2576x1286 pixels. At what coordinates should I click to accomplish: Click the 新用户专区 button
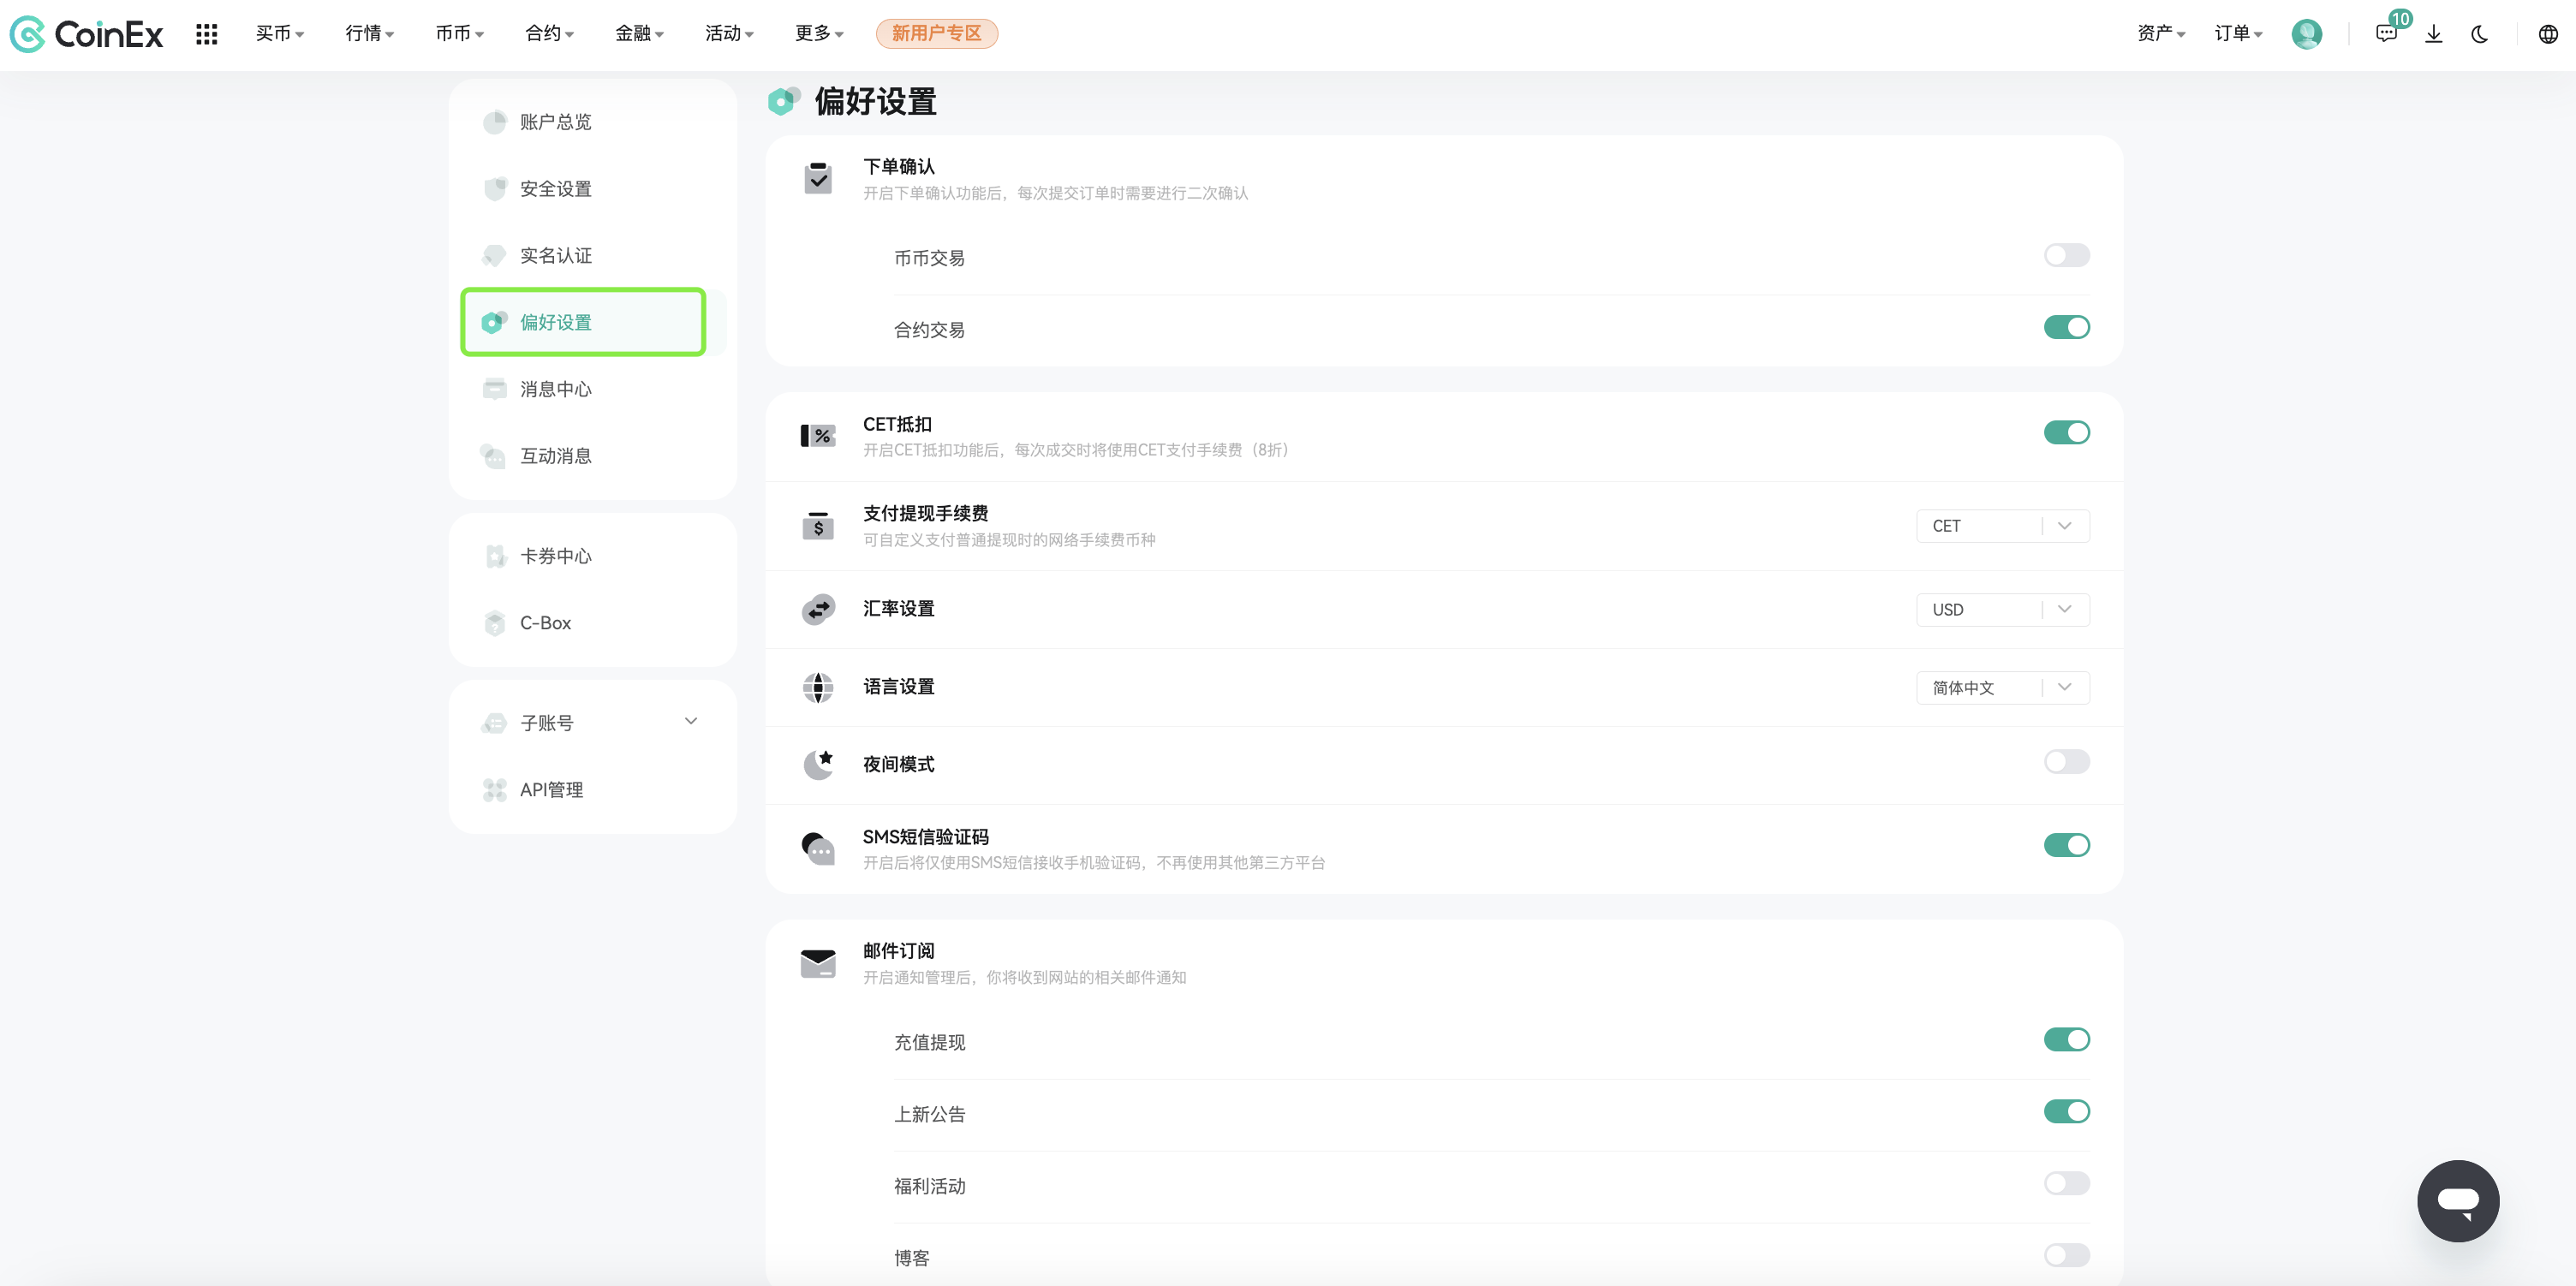point(937,34)
